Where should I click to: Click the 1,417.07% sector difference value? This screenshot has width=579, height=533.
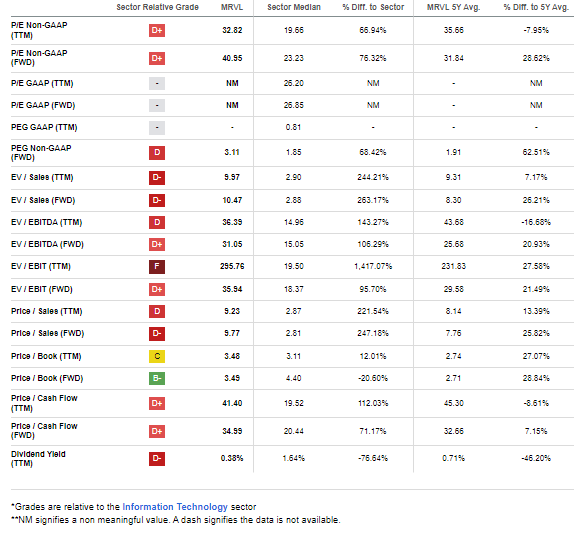point(373,266)
